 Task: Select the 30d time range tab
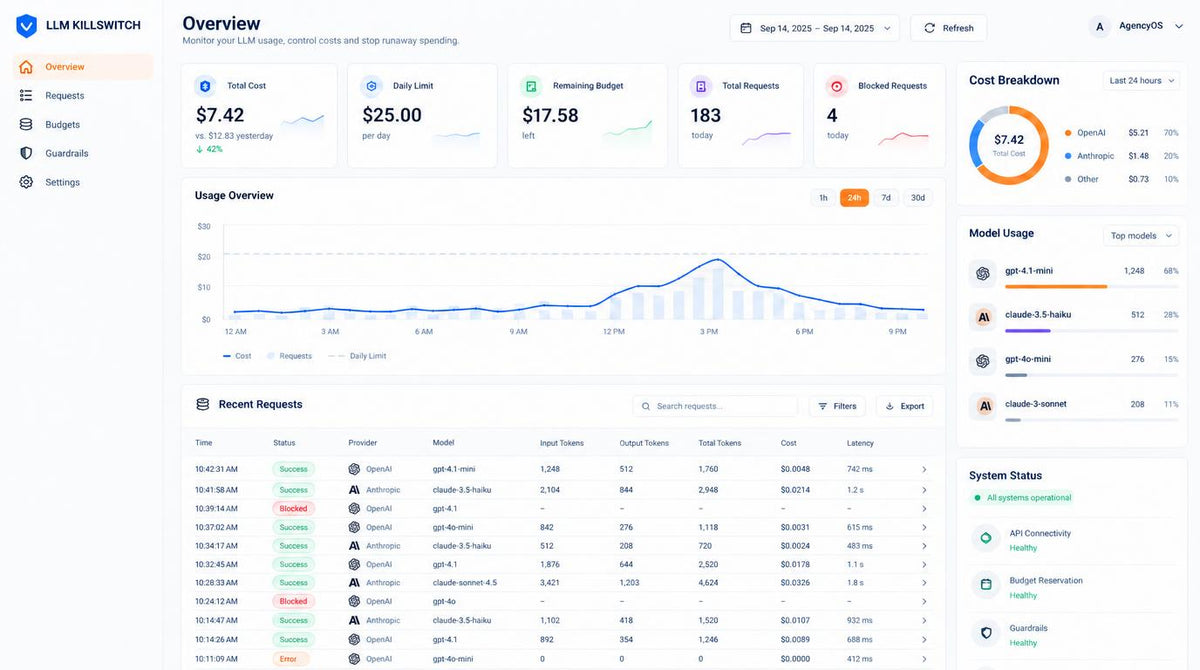tap(918, 198)
